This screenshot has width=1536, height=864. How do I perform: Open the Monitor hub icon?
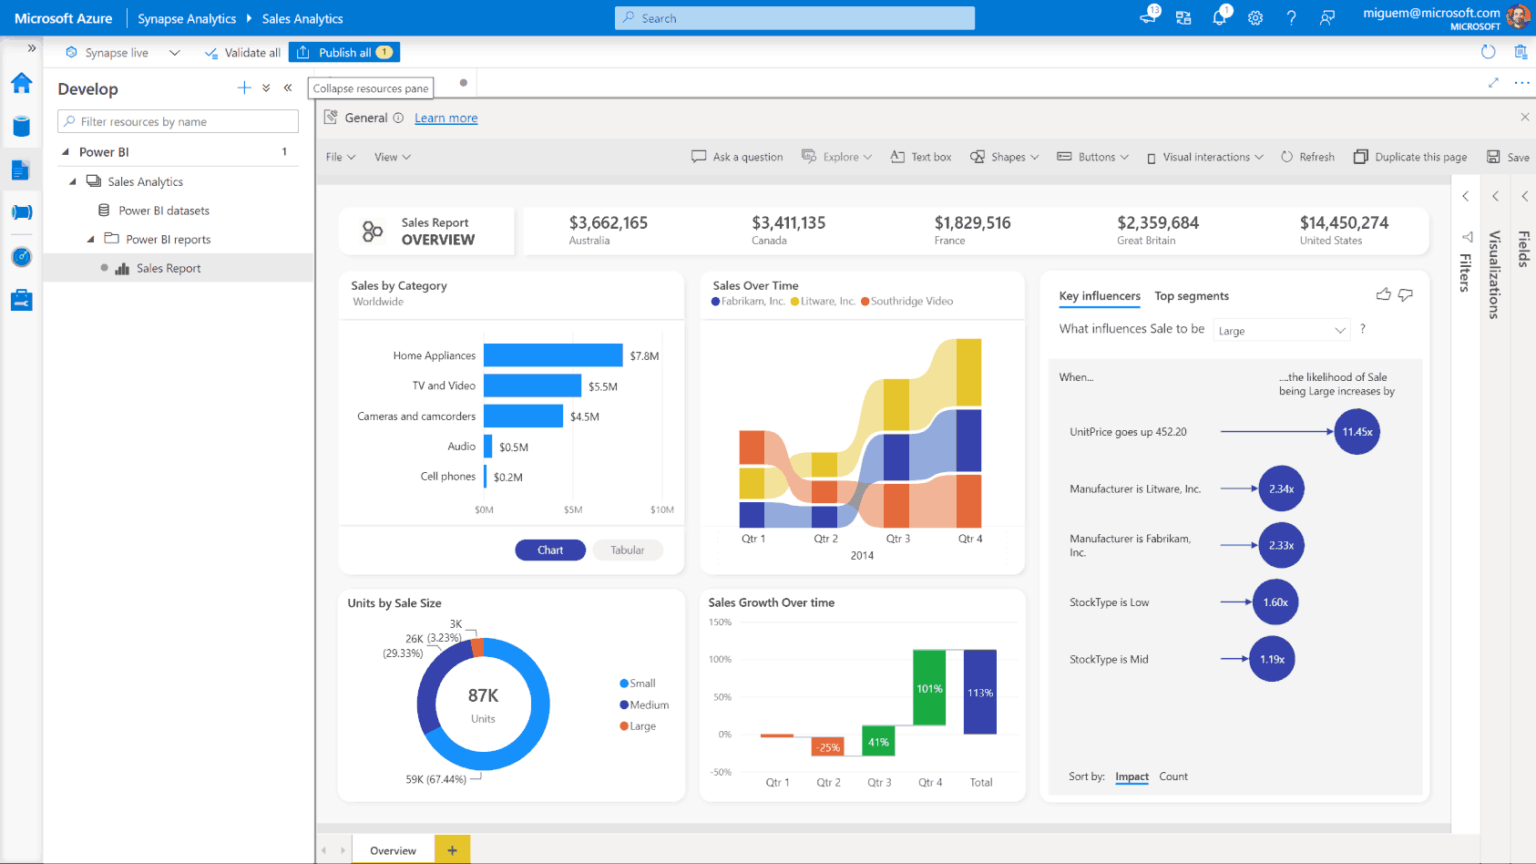tap(22, 257)
